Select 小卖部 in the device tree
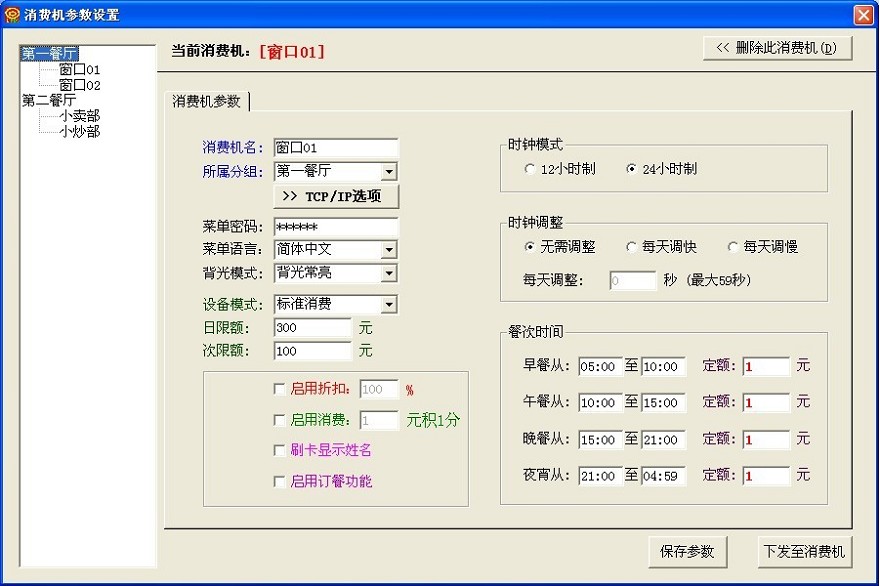This screenshot has height=586, width=880. [x=79, y=116]
